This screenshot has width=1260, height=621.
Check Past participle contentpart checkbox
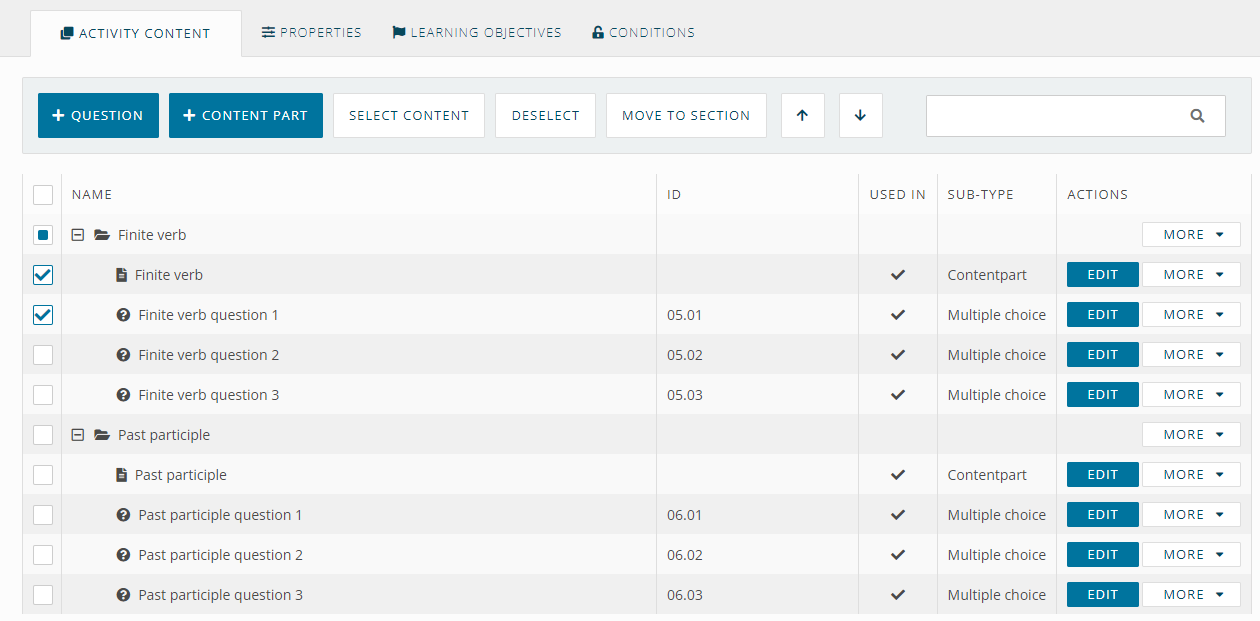(43, 475)
